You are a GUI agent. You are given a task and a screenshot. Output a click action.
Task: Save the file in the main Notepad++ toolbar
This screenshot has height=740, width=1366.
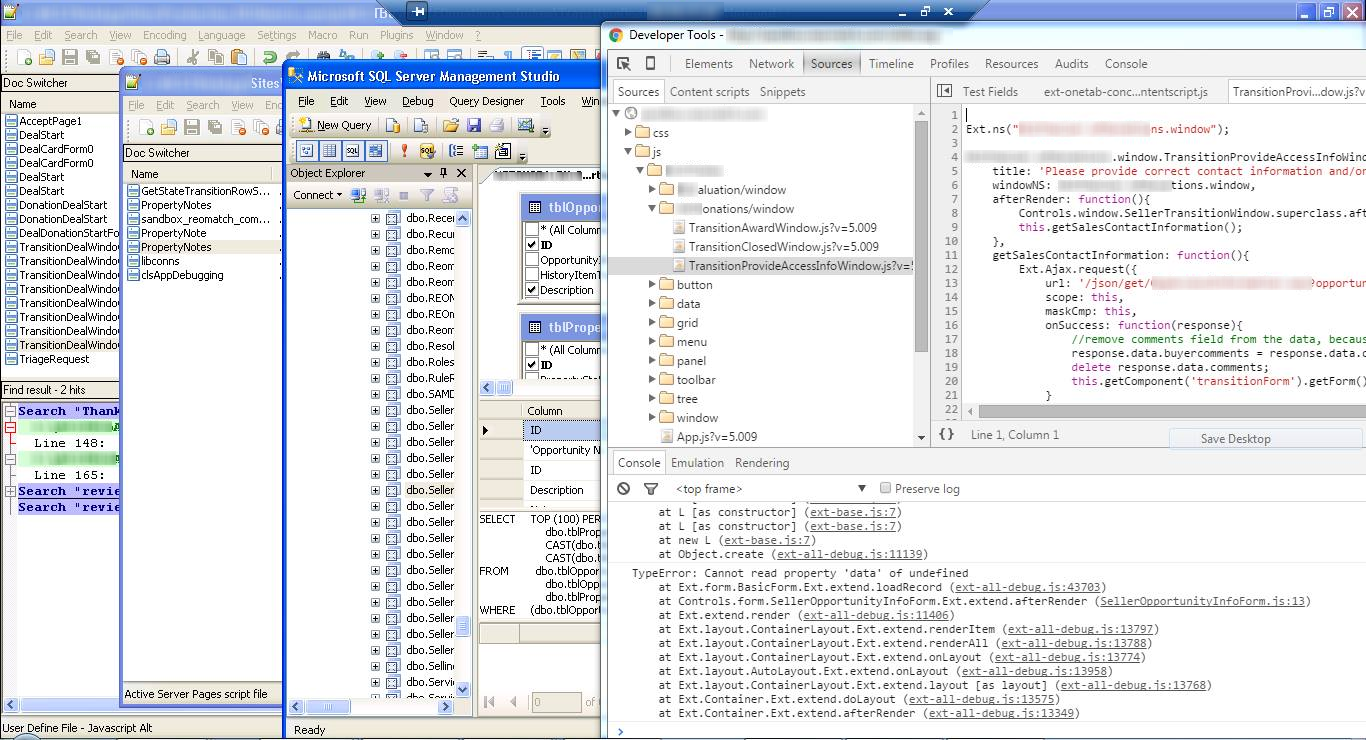[69, 58]
